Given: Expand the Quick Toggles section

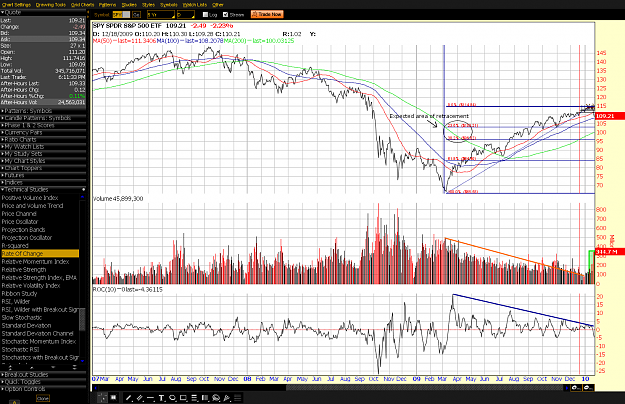Looking at the screenshot, I should tap(43, 382).
